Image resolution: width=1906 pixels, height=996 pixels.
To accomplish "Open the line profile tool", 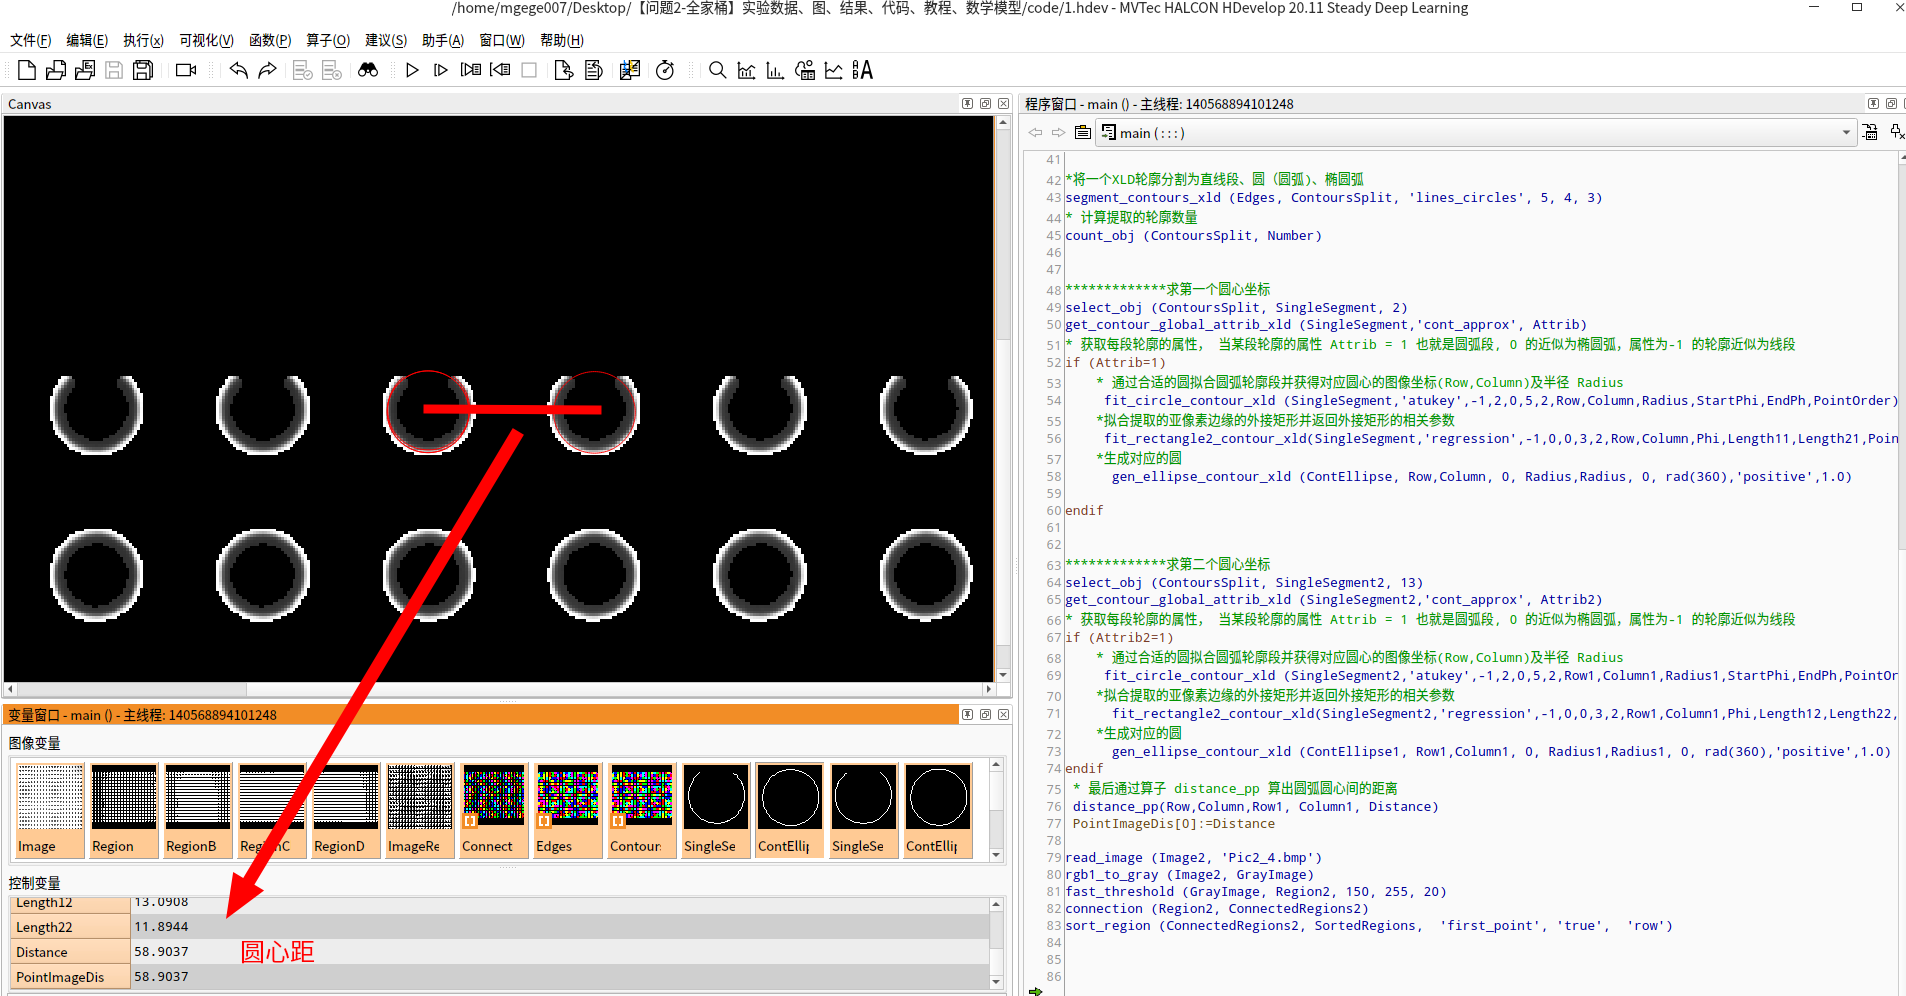I will 833,70.
